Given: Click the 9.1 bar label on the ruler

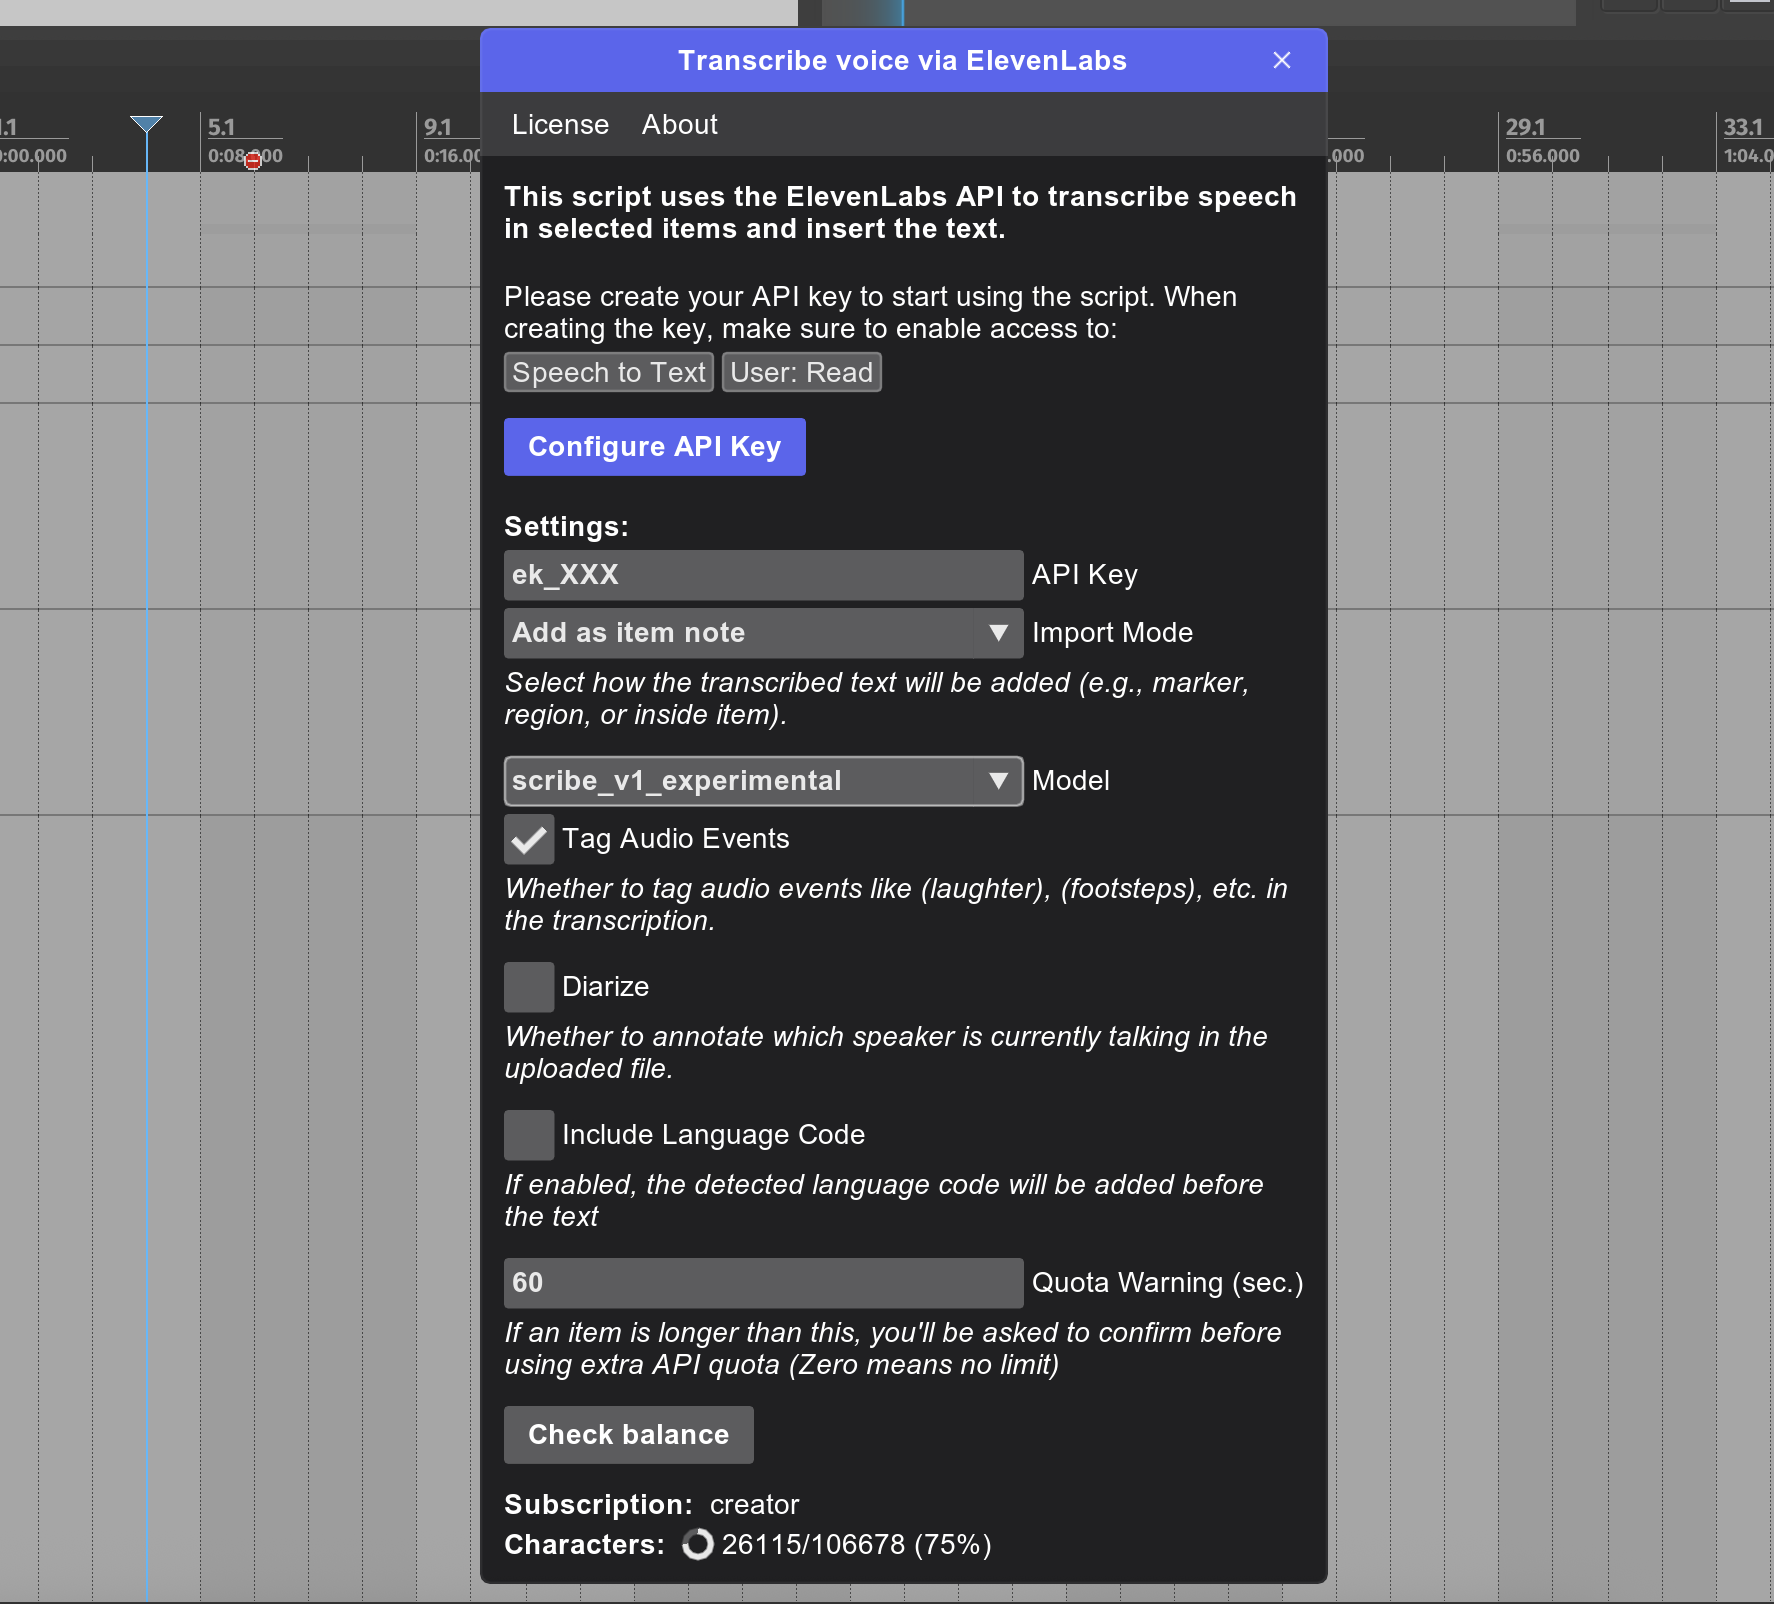Looking at the screenshot, I should coord(438,127).
